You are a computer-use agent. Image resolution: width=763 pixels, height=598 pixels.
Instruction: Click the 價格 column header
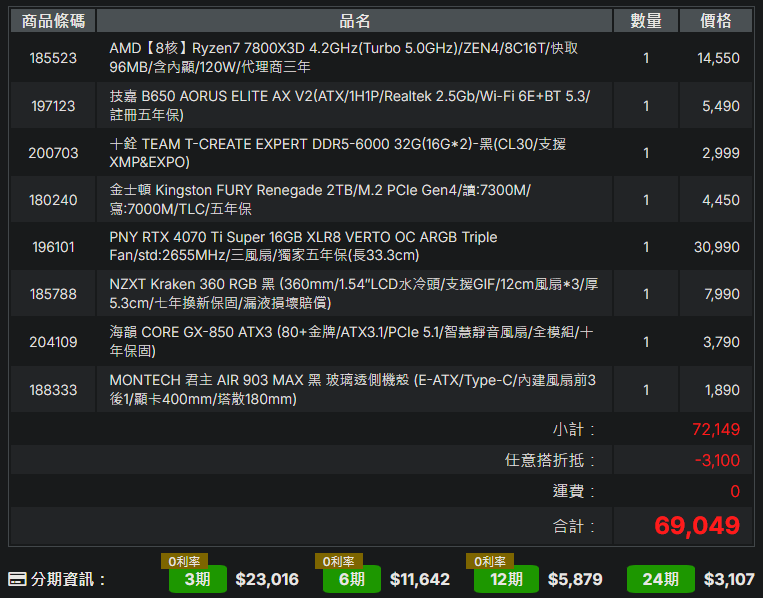tap(715, 21)
